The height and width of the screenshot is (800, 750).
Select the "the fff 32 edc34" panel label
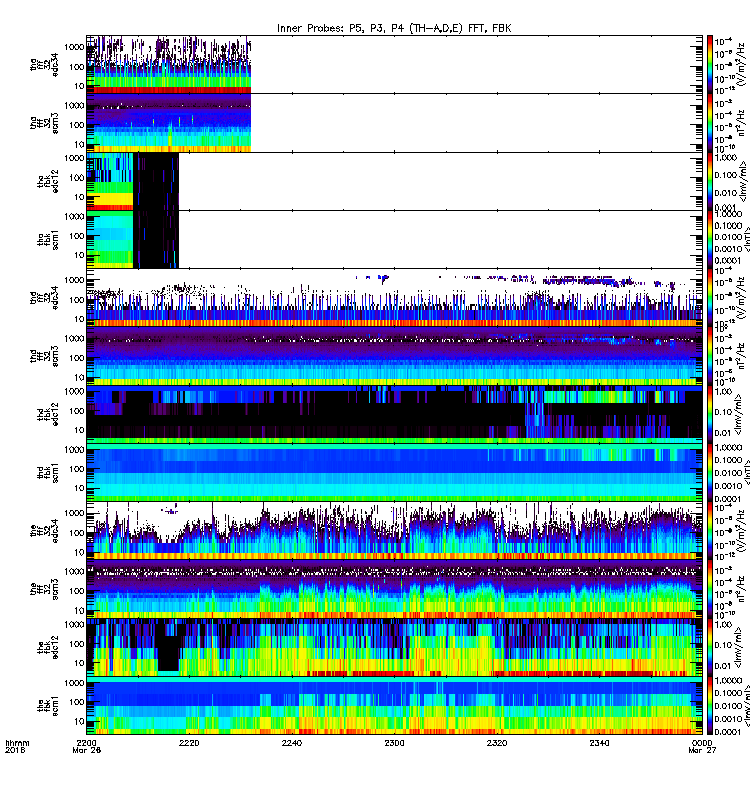coord(42,531)
